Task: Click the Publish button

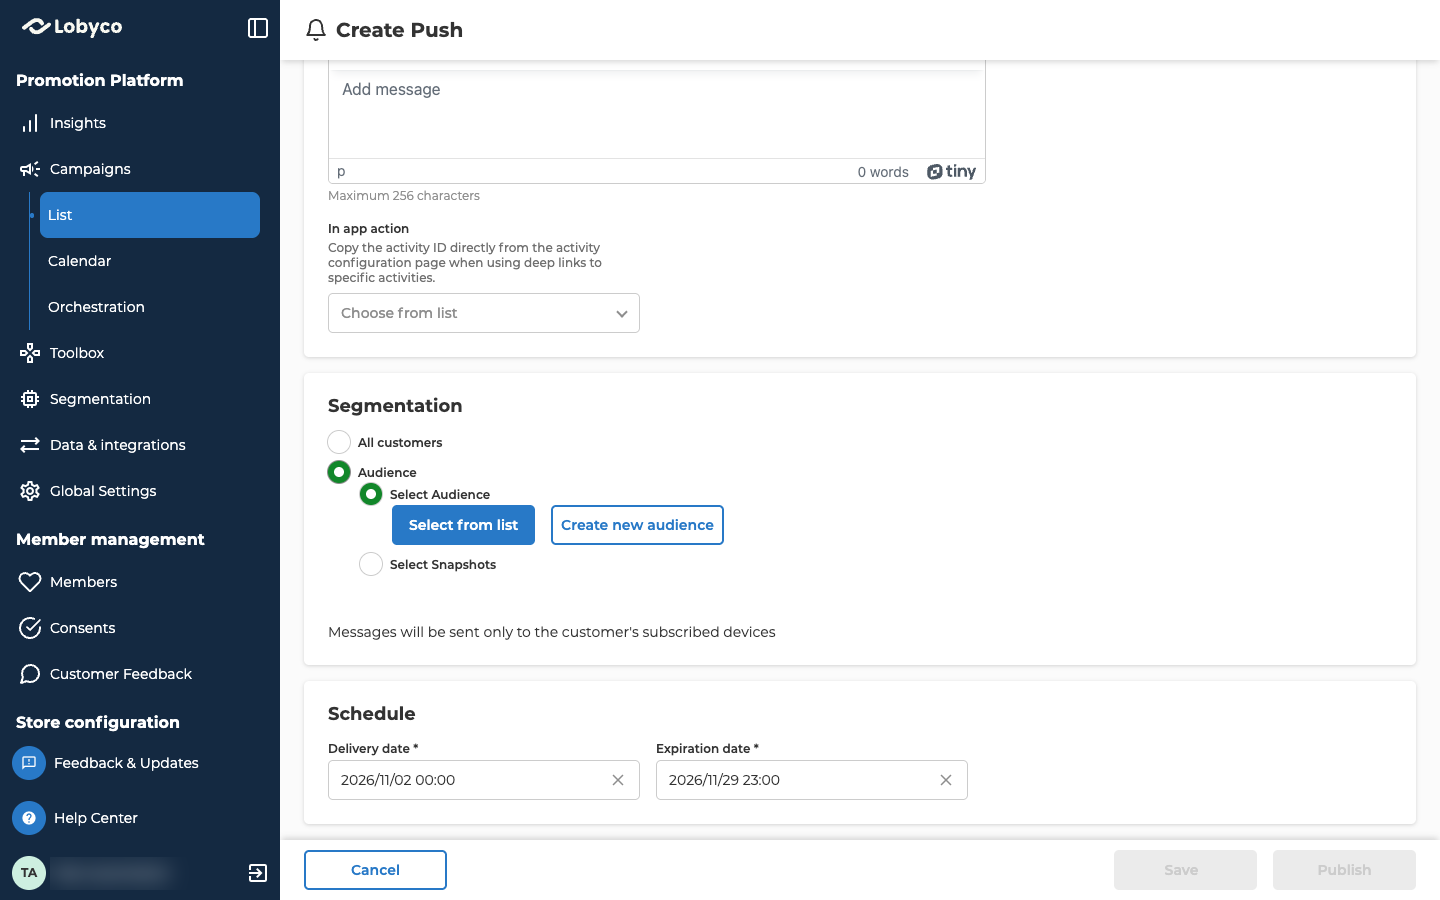Action: pyautogui.click(x=1344, y=870)
